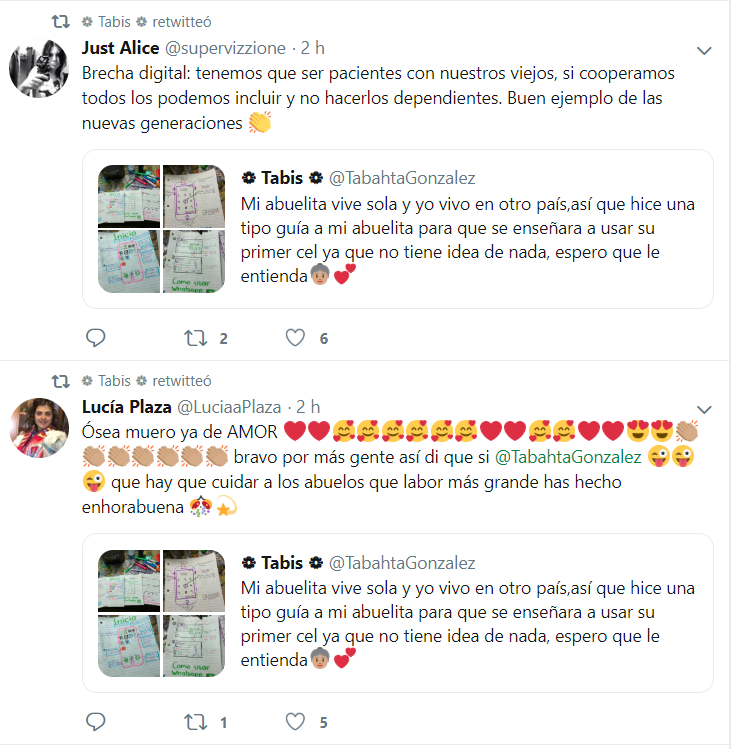731x749 pixels.
Task: Like Just Alice's tweet with the heart
Action: [295, 338]
